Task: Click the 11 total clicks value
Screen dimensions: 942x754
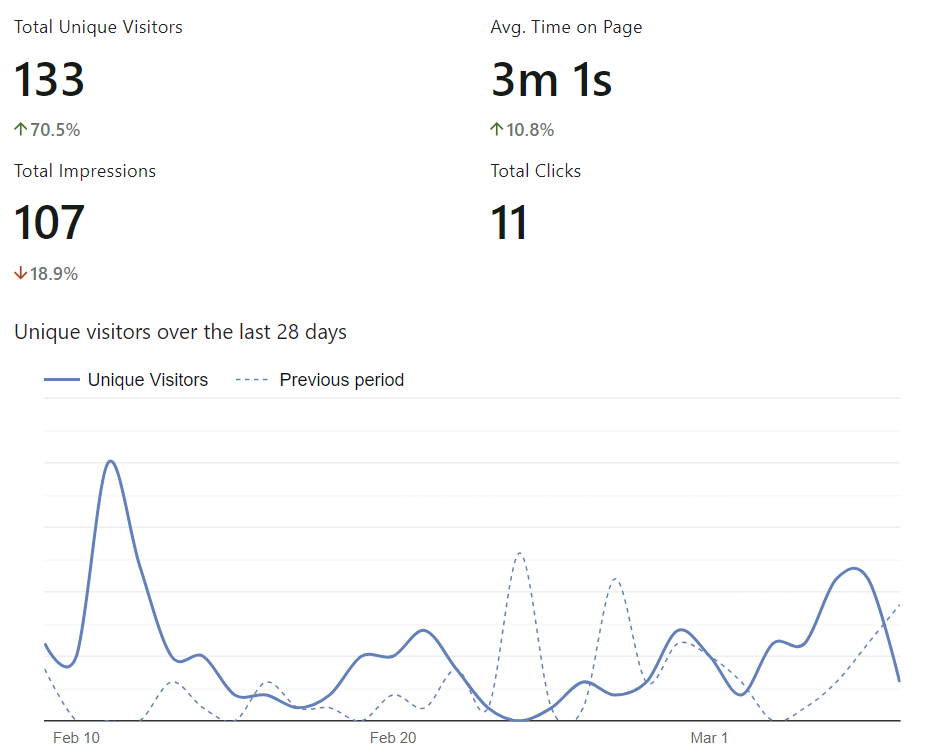Action: (x=509, y=223)
